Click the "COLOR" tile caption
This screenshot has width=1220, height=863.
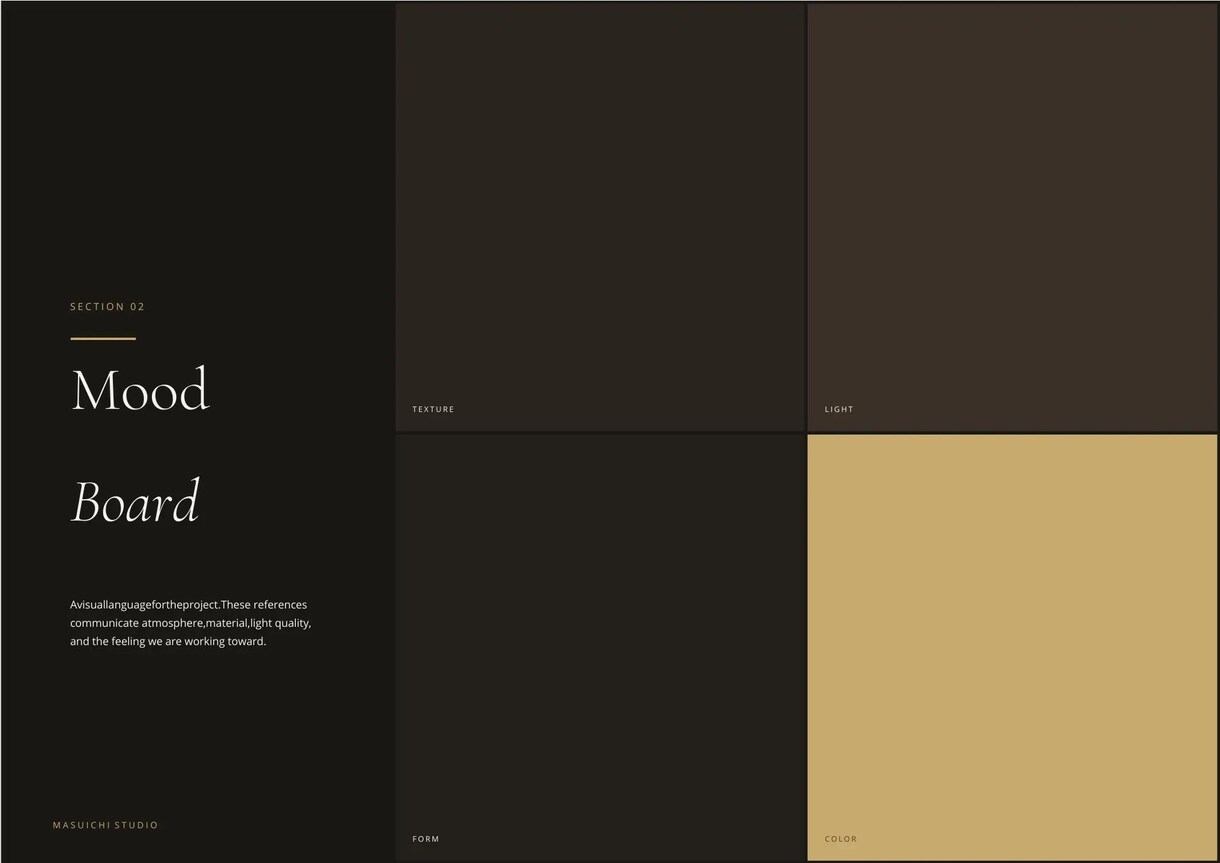[x=841, y=839]
